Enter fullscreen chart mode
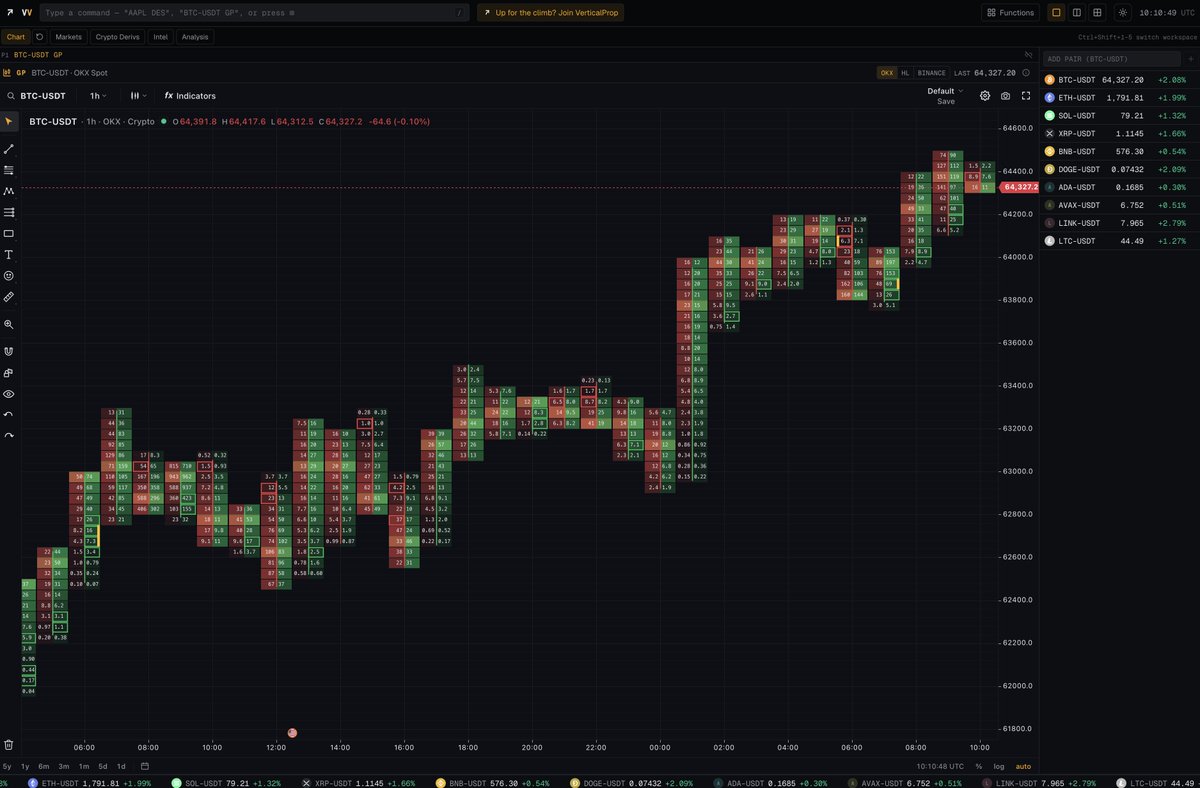 [1026, 96]
